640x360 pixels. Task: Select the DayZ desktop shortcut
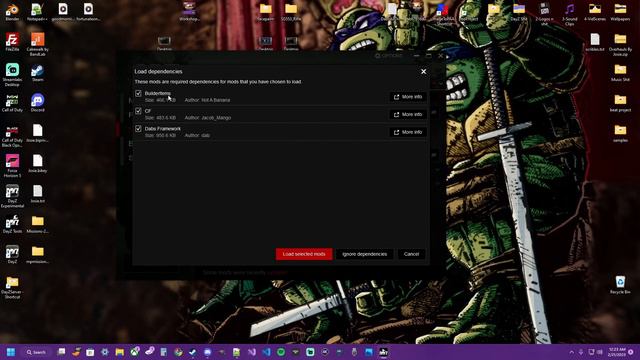pyautogui.click(x=12, y=255)
